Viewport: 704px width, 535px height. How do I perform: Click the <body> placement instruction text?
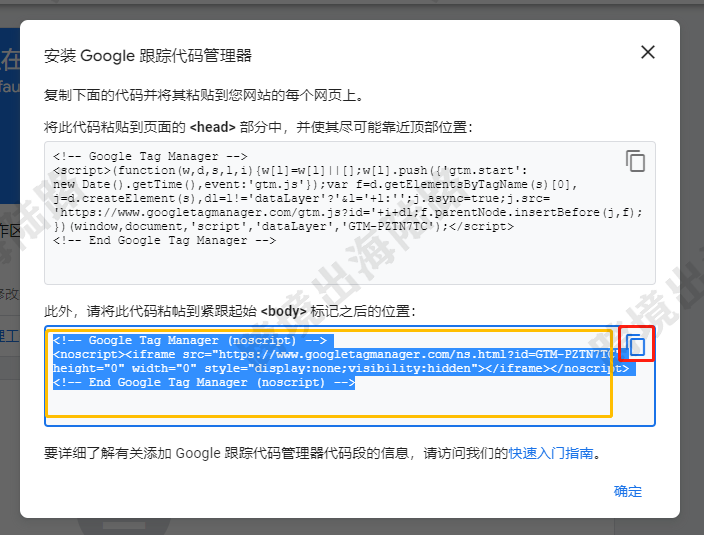[230, 311]
